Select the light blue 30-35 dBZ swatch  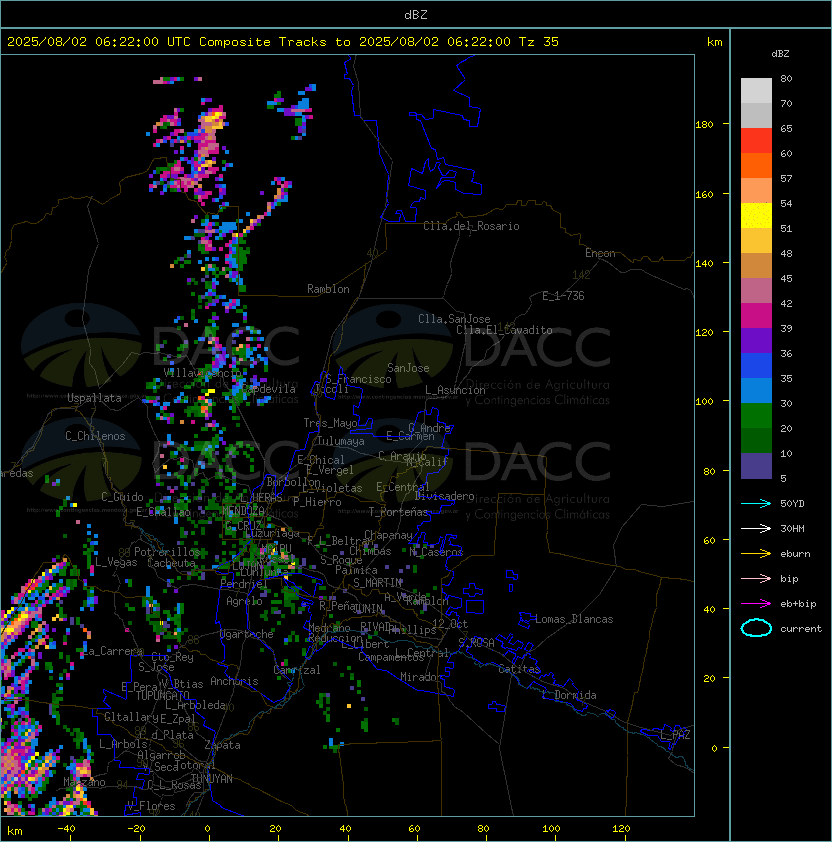point(756,391)
